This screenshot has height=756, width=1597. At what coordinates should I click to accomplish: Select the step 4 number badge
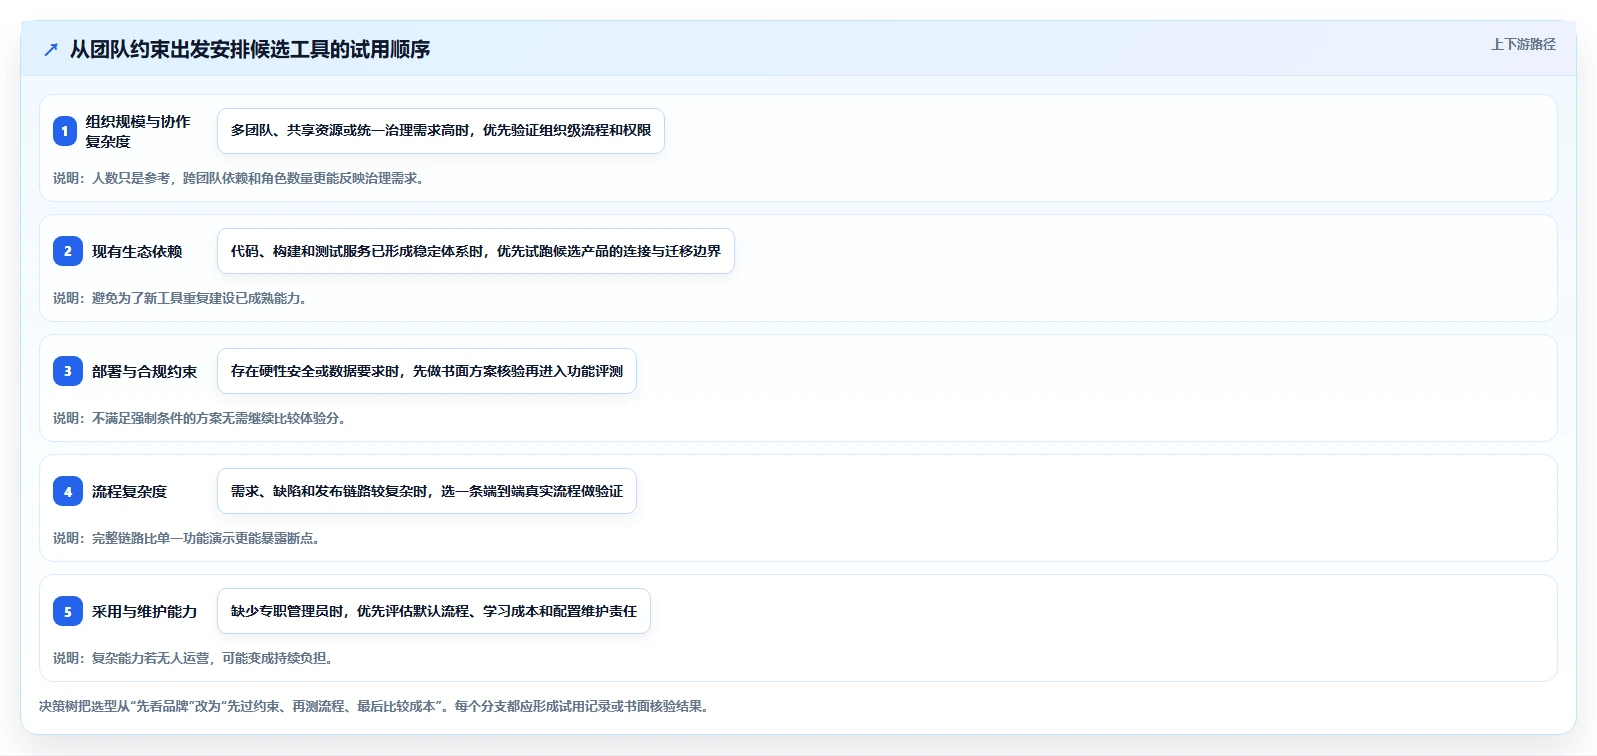pyautogui.click(x=68, y=491)
